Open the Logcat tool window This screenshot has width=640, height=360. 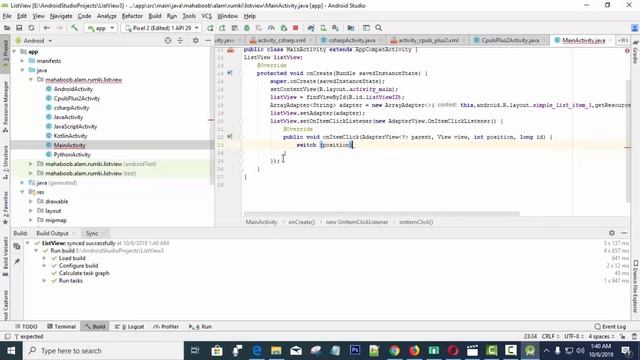(x=130, y=327)
